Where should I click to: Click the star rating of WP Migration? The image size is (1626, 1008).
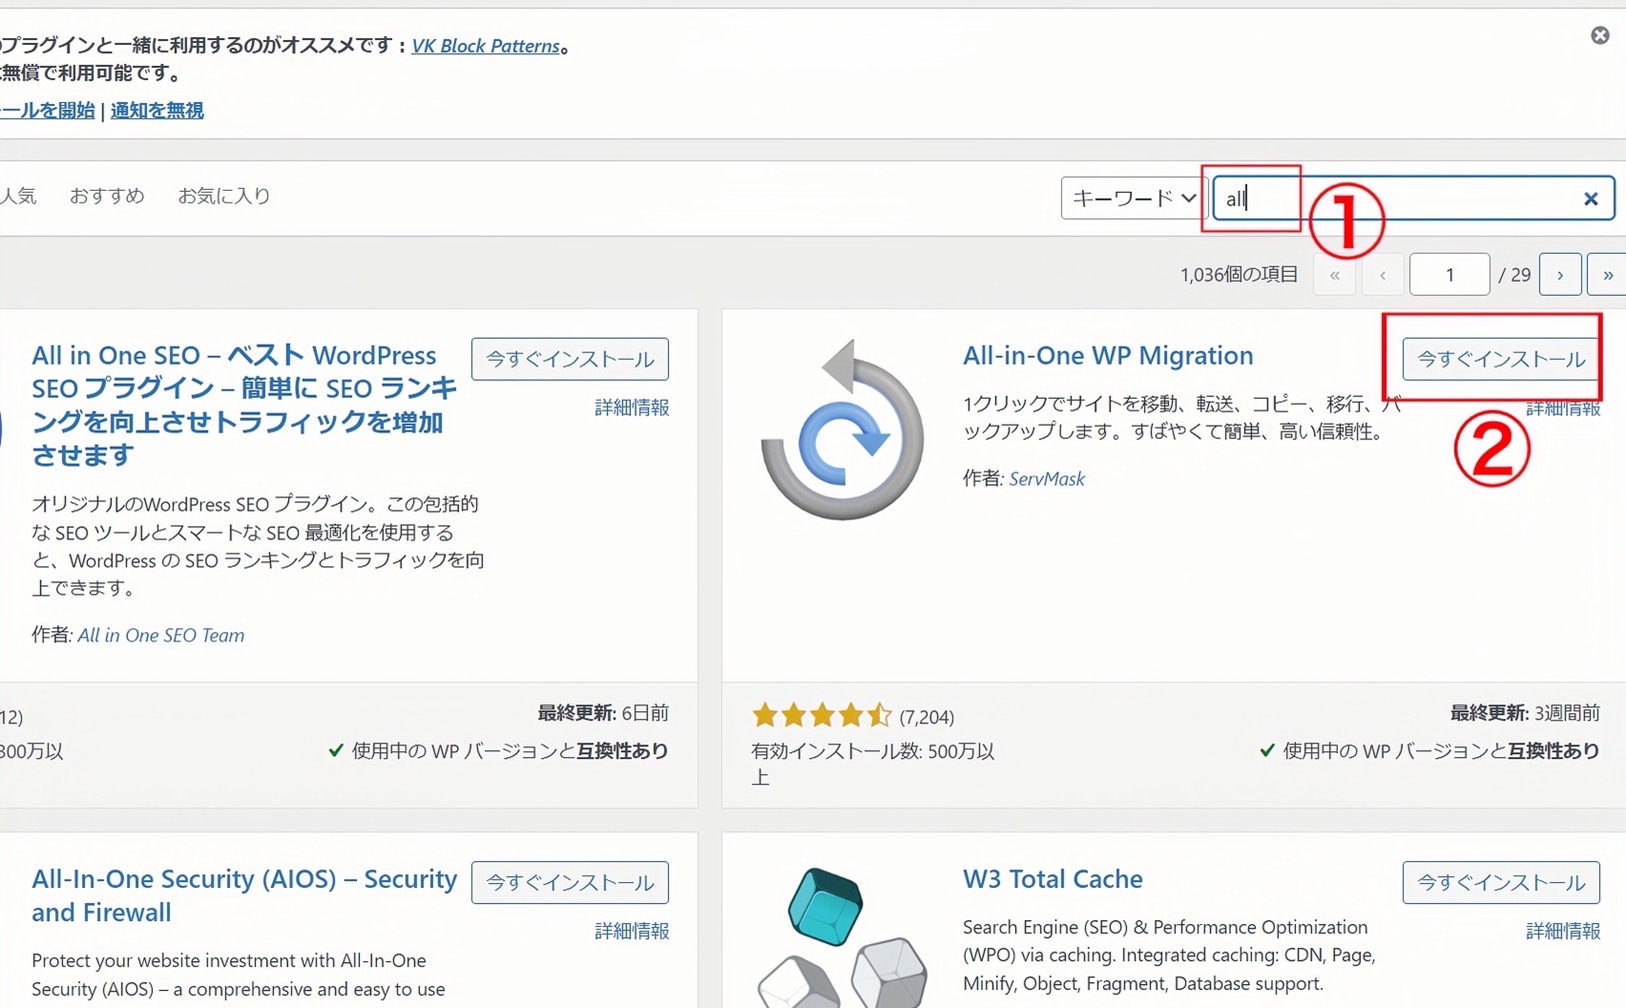822,715
